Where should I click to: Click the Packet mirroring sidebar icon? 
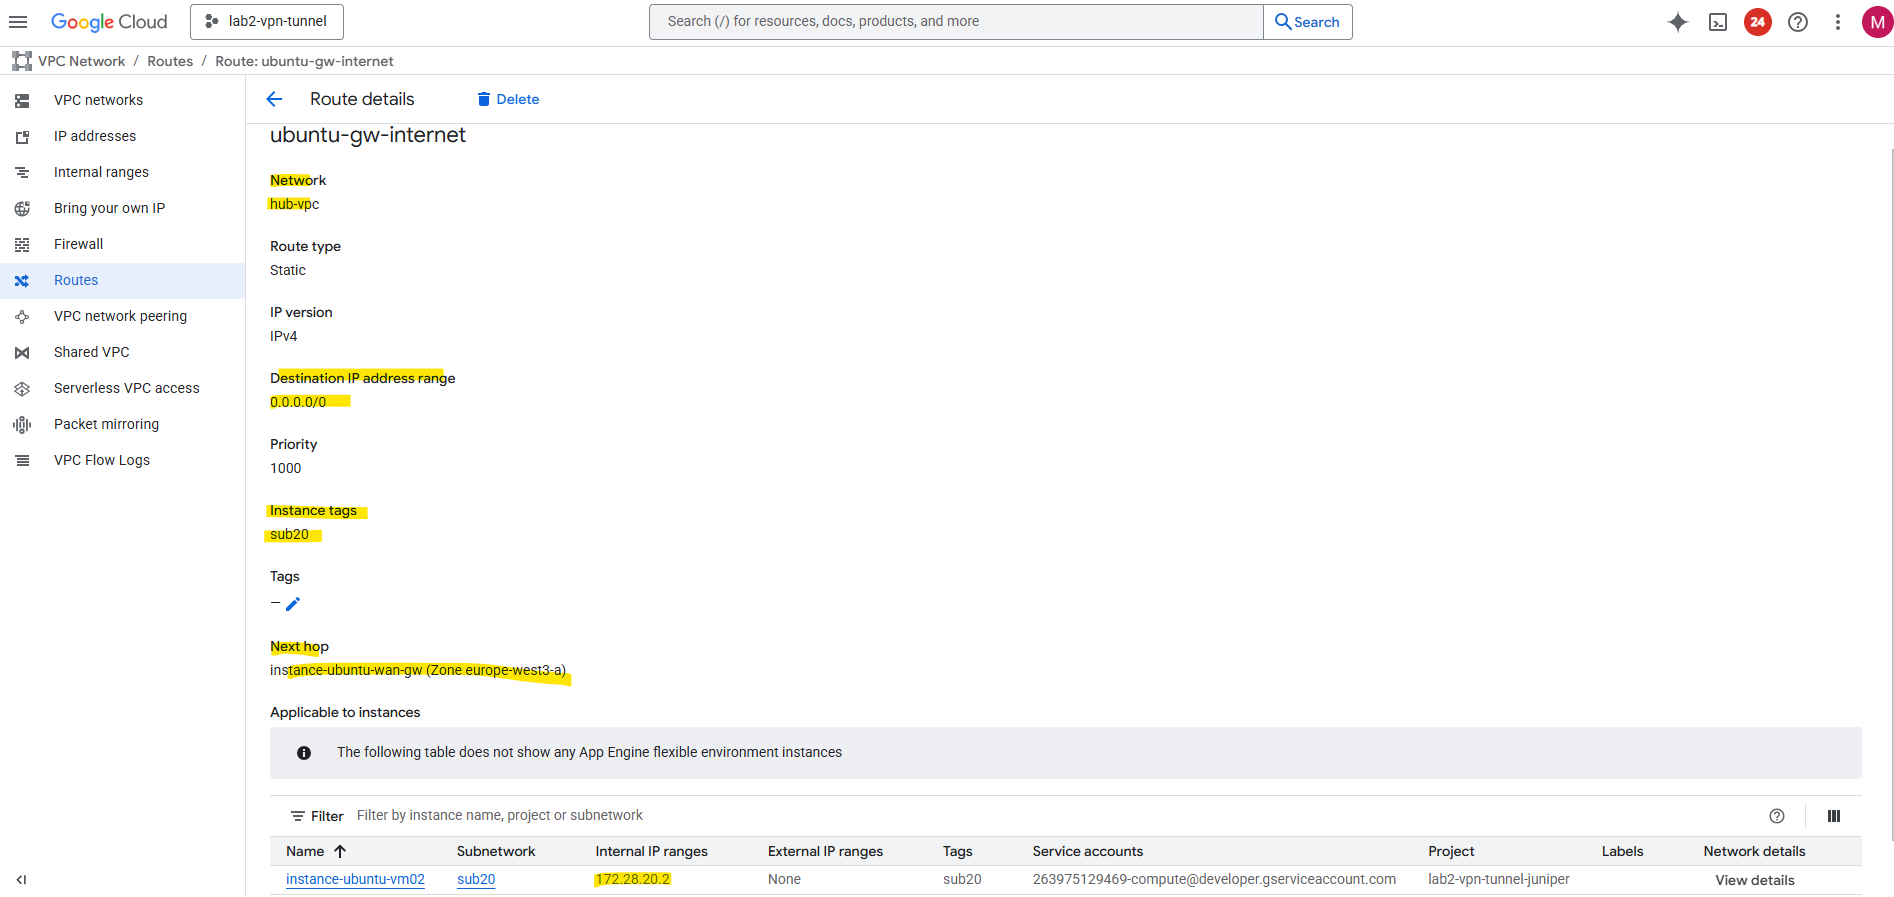click(22, 425)
